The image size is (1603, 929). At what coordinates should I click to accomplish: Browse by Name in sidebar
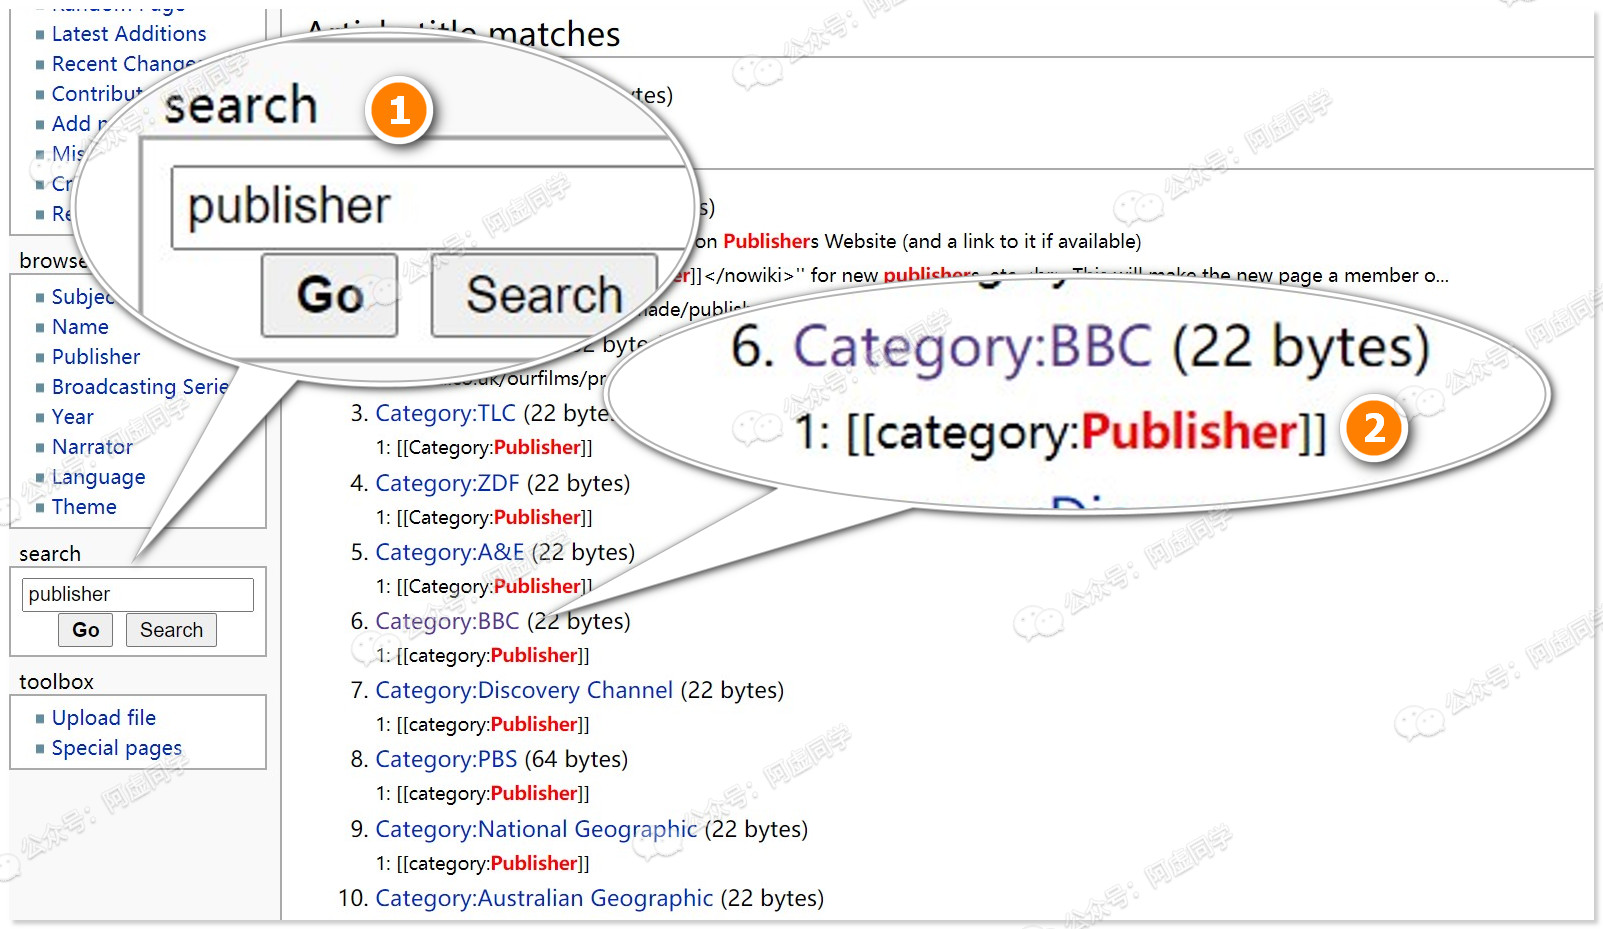[x=80, y=327]
